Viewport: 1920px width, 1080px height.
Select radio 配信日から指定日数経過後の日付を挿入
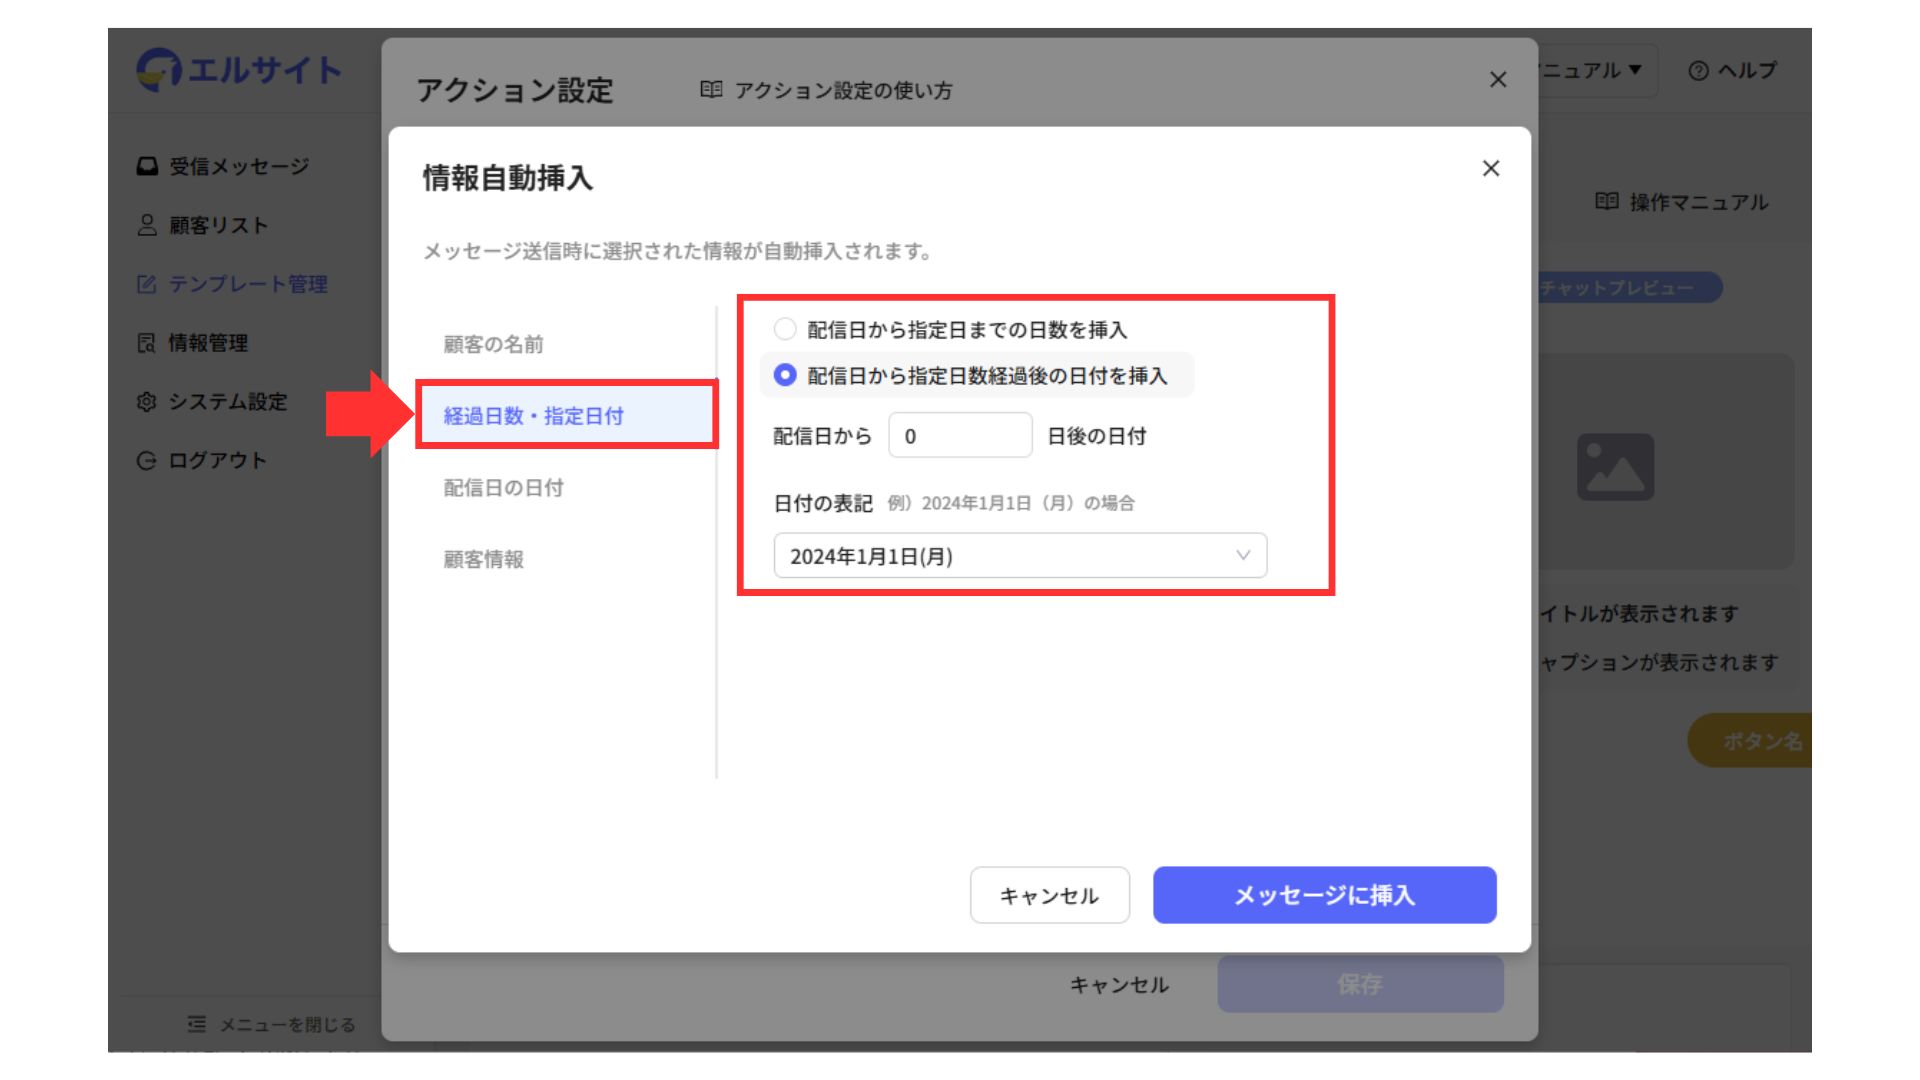point(785,375)
